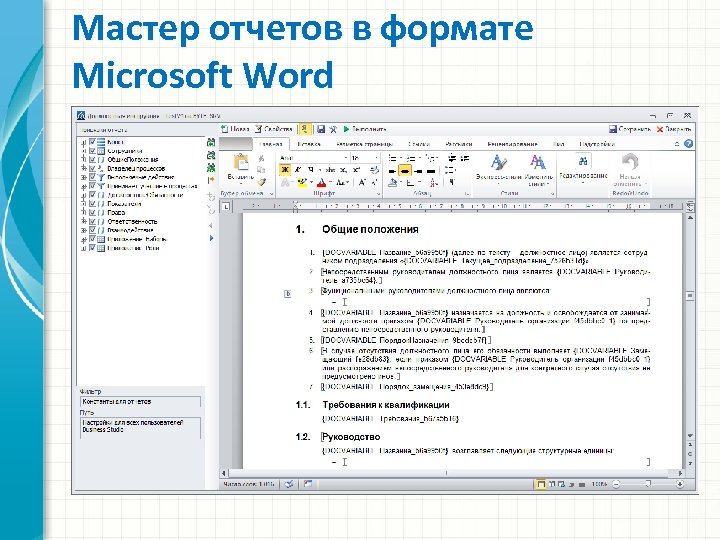720x540 pixels.
Task: Click the highlighted Center alignment icon
Action: coord(405,171)
